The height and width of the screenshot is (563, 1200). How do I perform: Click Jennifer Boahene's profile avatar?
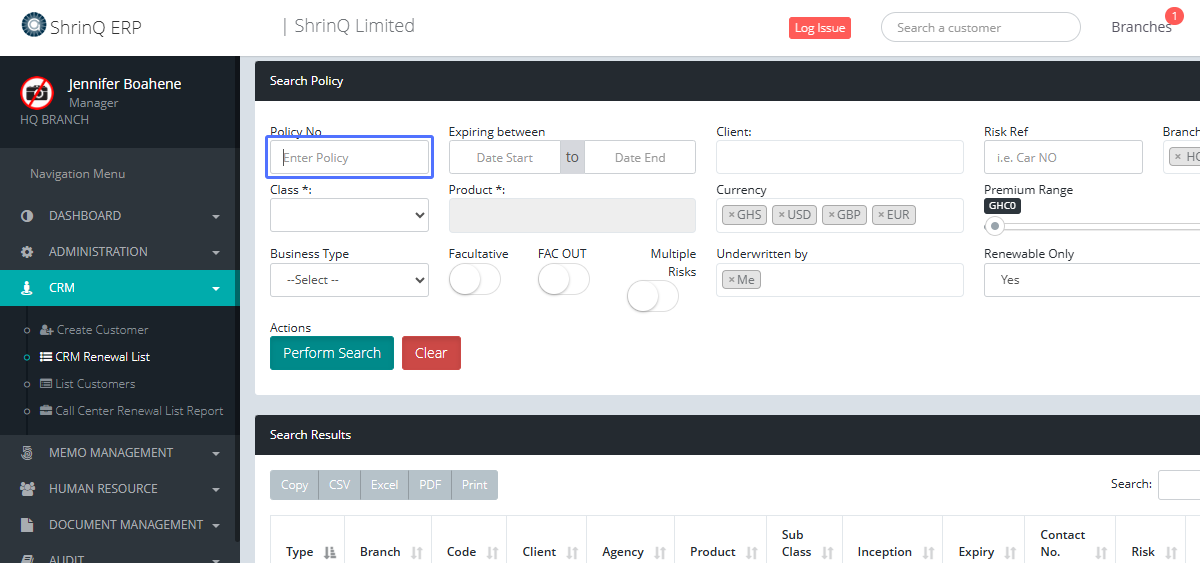click(x=37, y=93)
